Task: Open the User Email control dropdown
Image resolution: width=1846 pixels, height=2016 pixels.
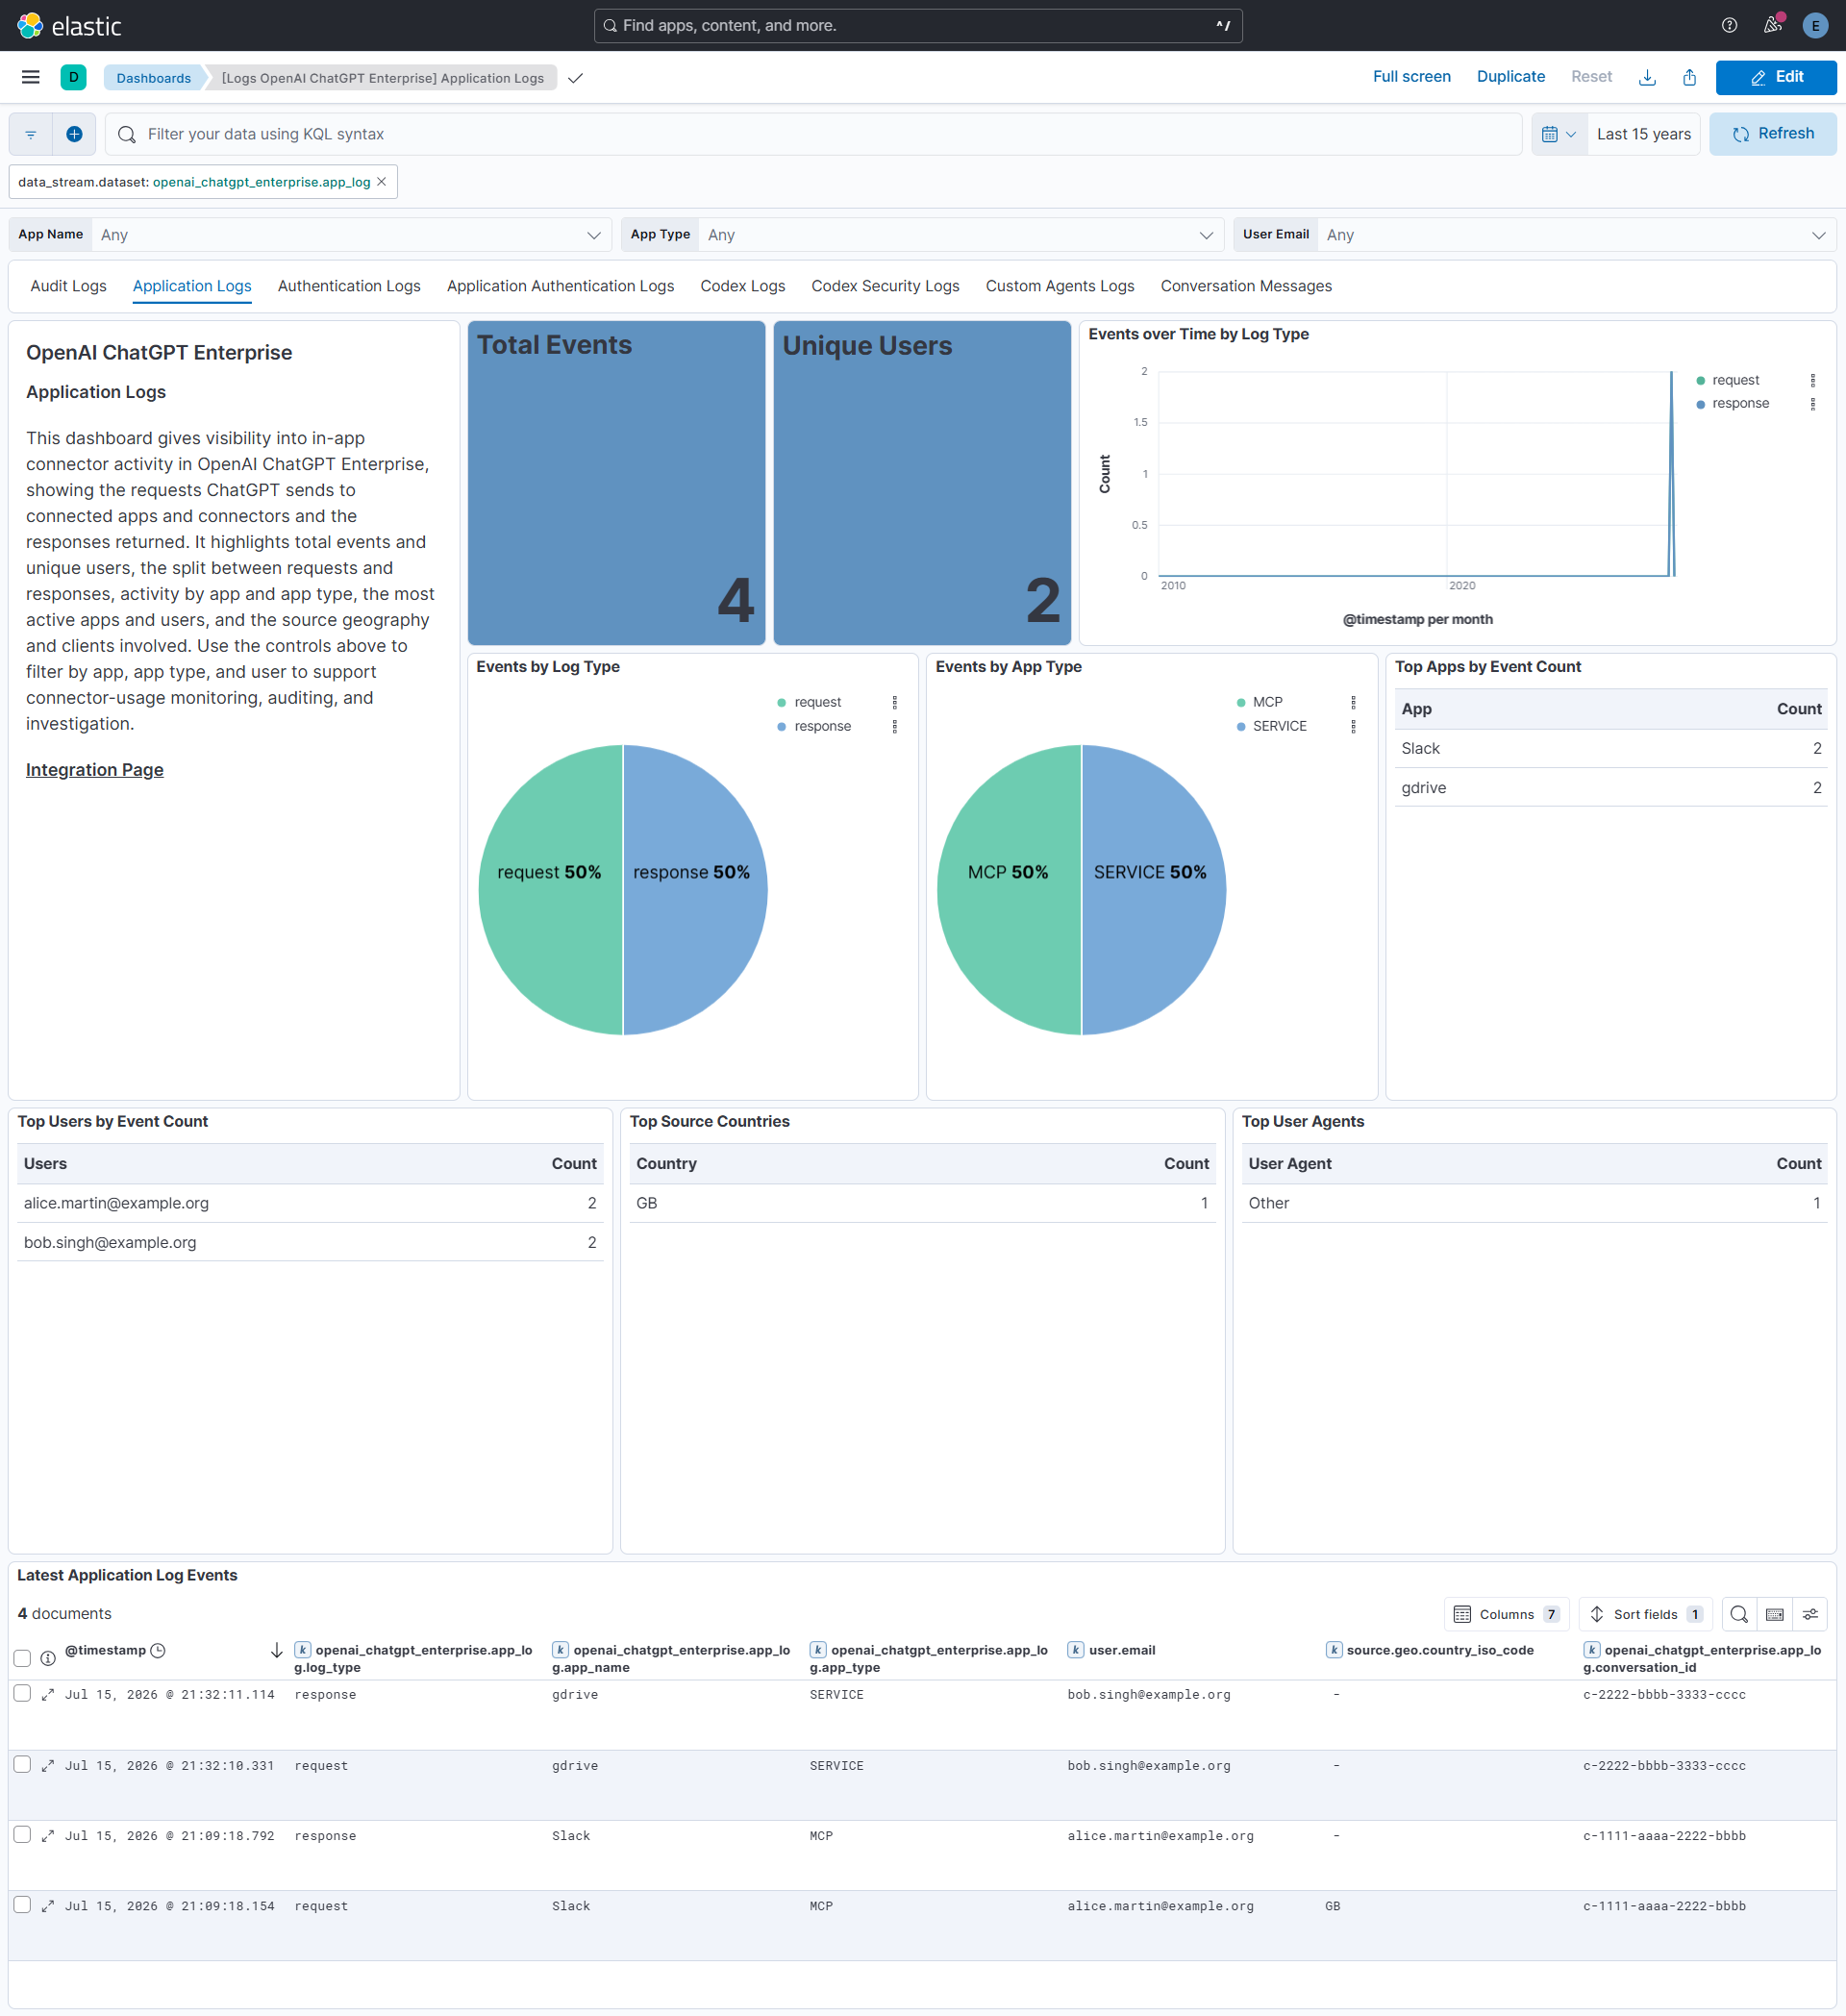Action: 1576,235
